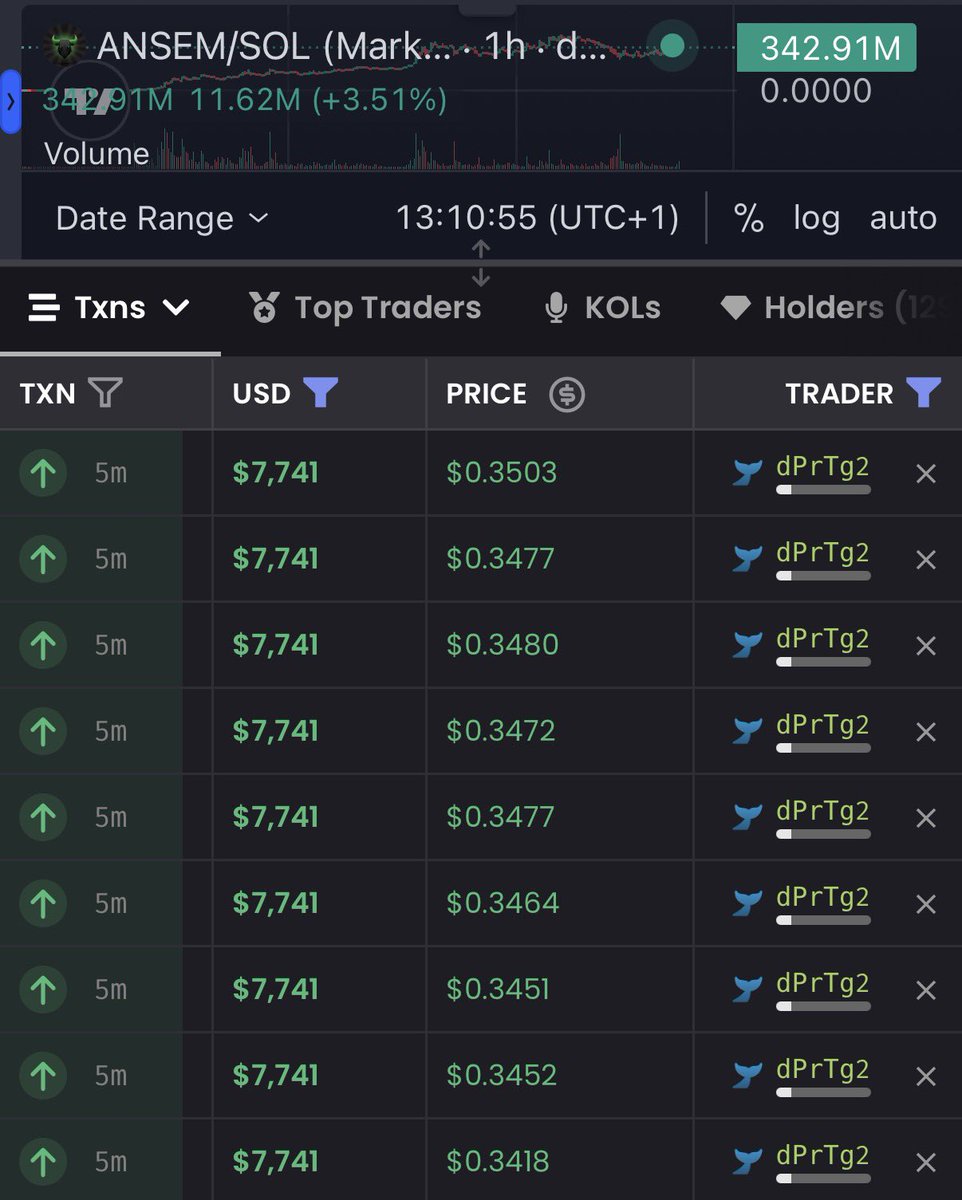Click the 342.91M price label on chart axis

(x=826, y=47)
